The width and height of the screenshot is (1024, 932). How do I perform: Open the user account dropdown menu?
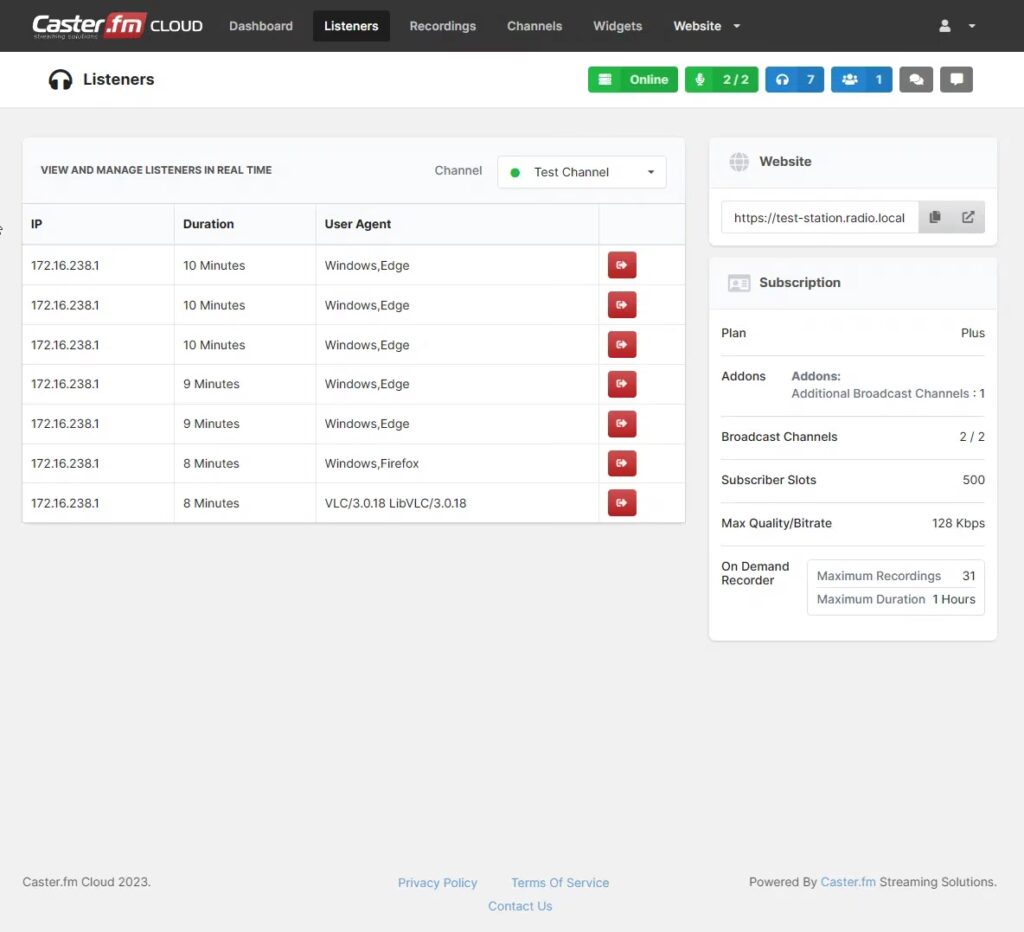click(x=956, y=26)
